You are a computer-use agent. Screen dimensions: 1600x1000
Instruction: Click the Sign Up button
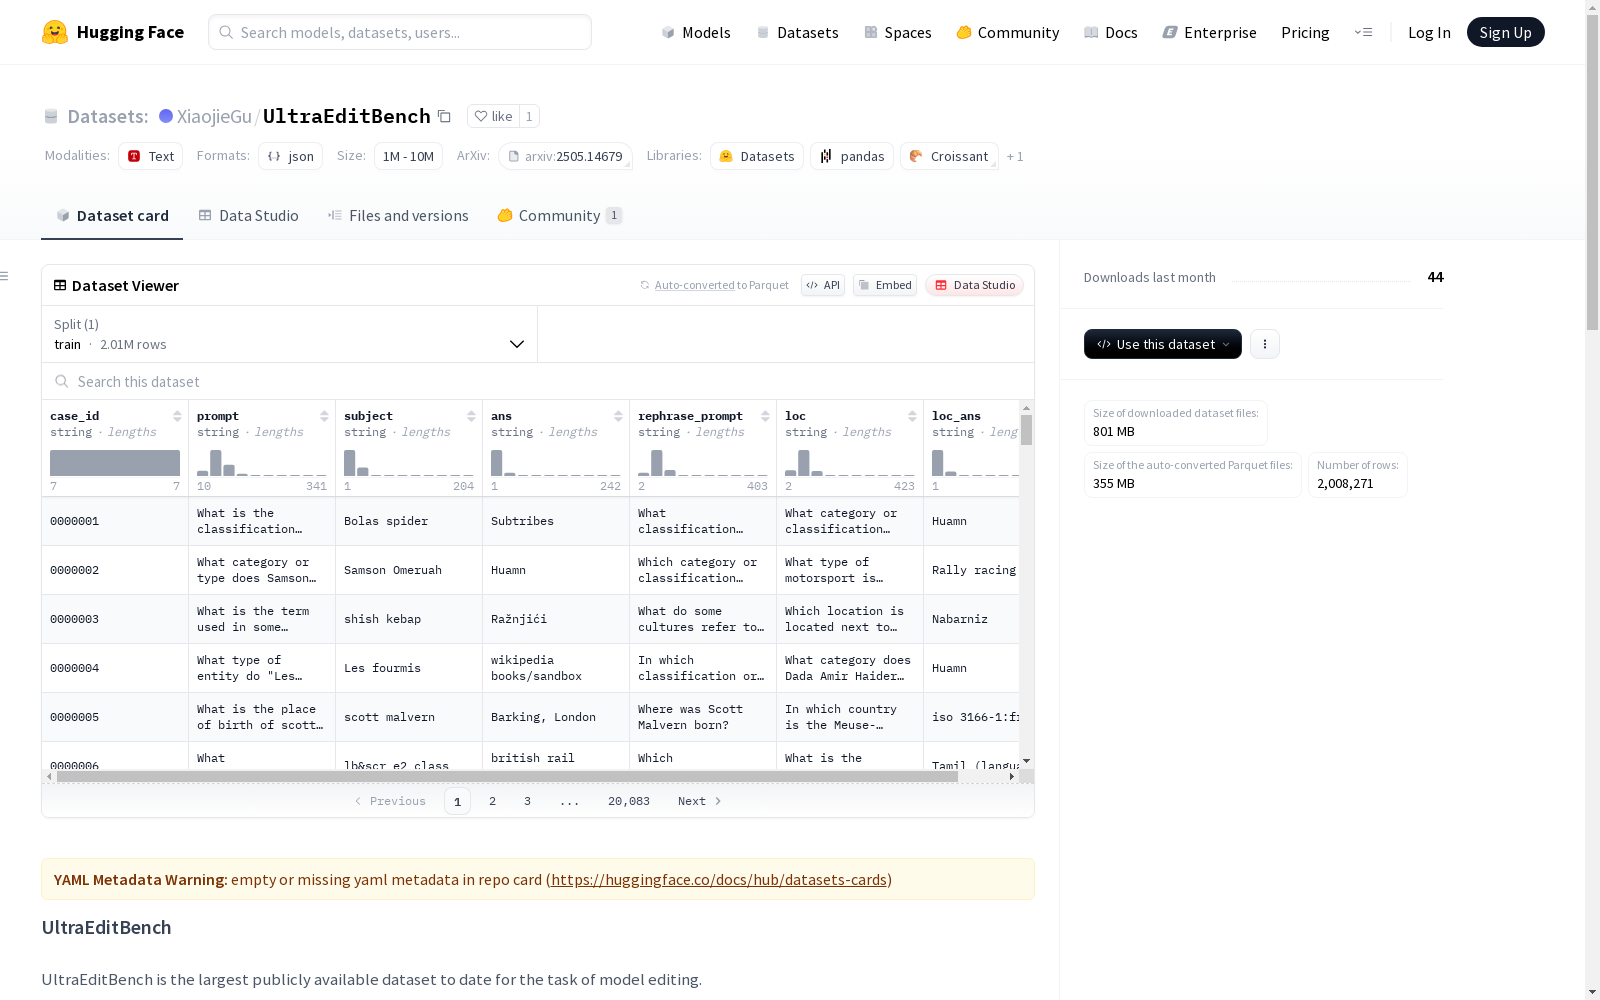1506,32
